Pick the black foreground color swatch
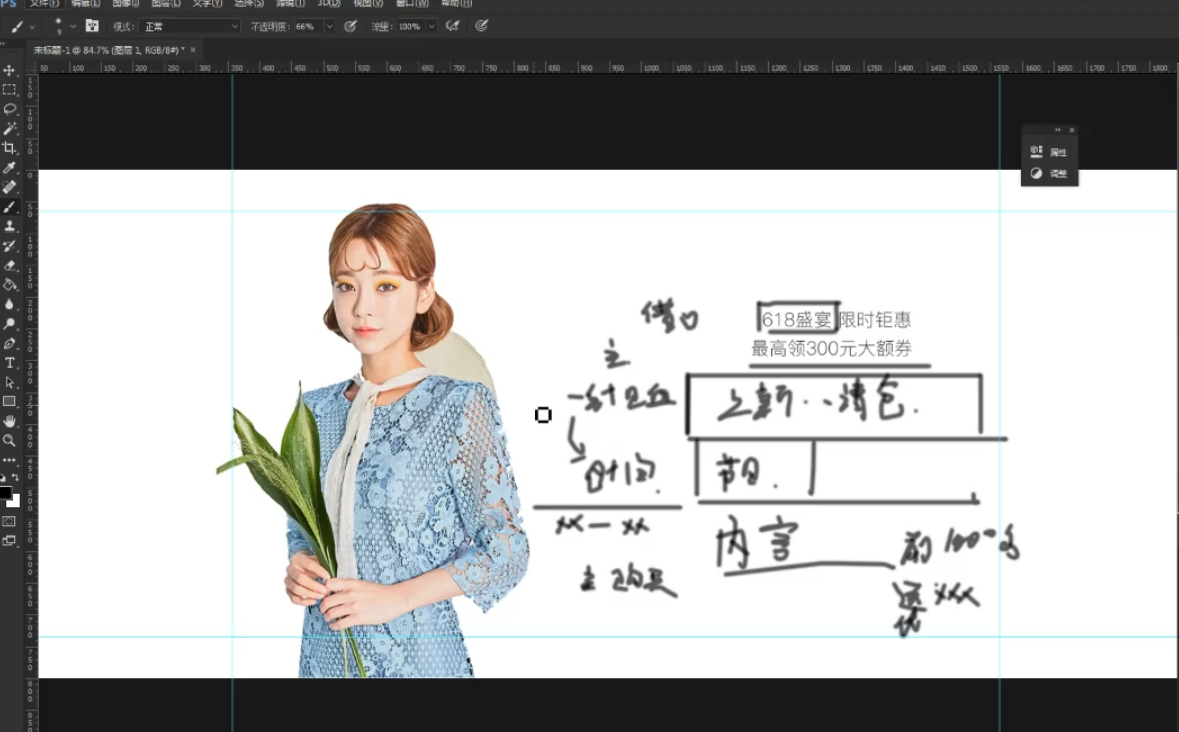The height and width of the screenshot is (732, 1179). (x=5, y=493)
